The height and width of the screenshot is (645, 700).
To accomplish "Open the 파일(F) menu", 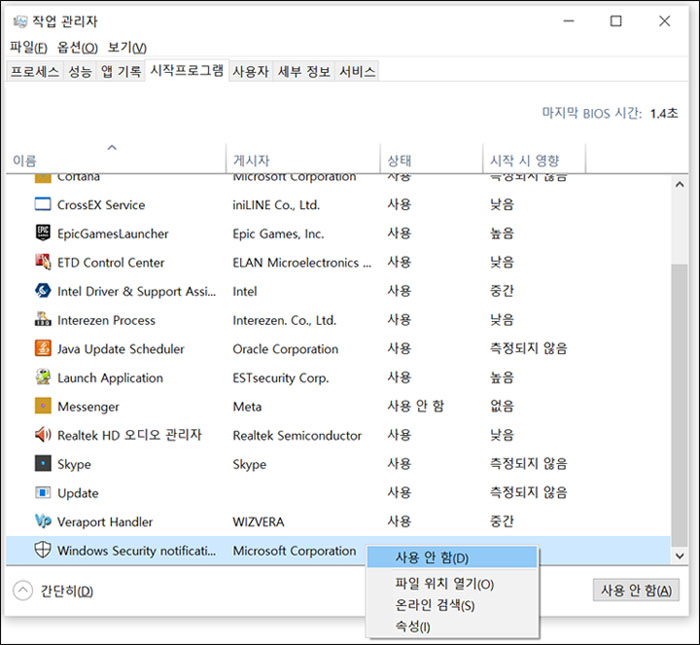I will 29,47.
